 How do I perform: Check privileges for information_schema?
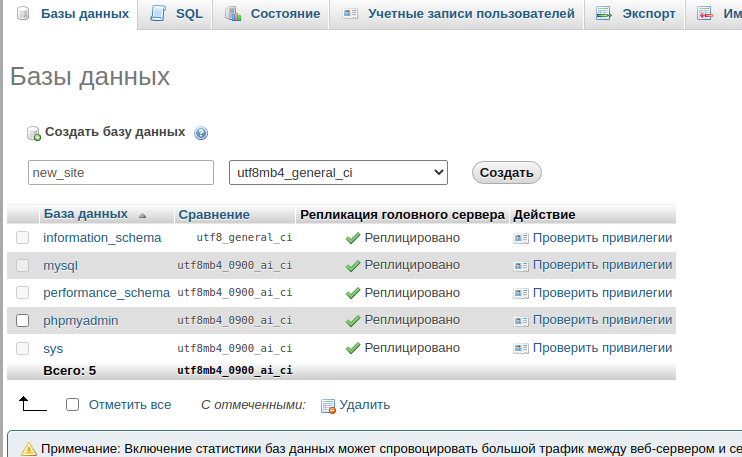click(x=601, y=238)
